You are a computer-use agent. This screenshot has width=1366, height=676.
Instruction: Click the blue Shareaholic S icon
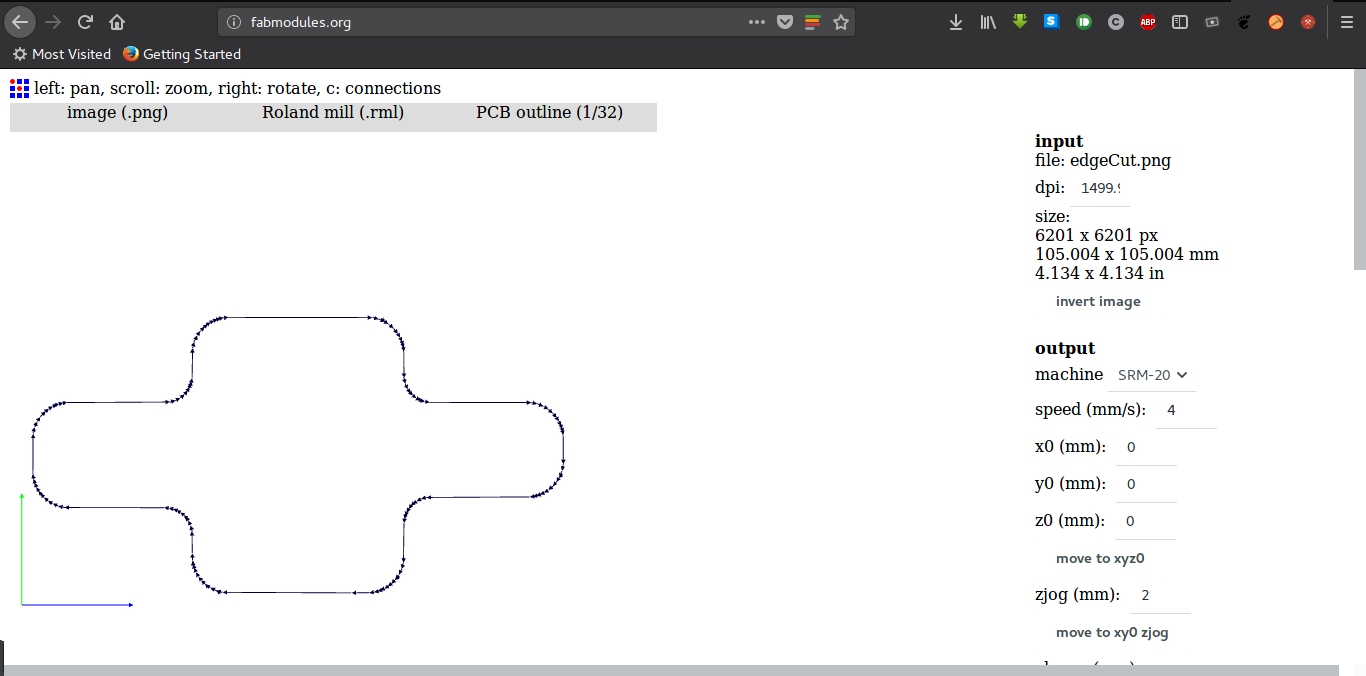tap(1051, 21)
